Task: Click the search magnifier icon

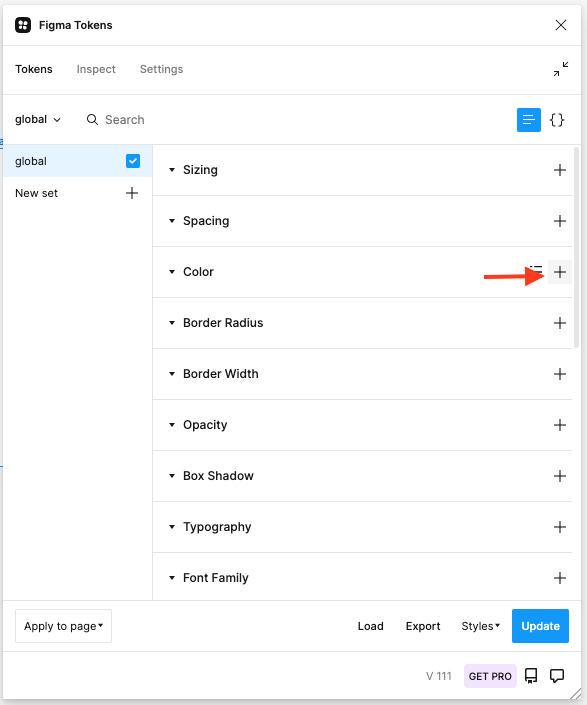Action: 92,120
